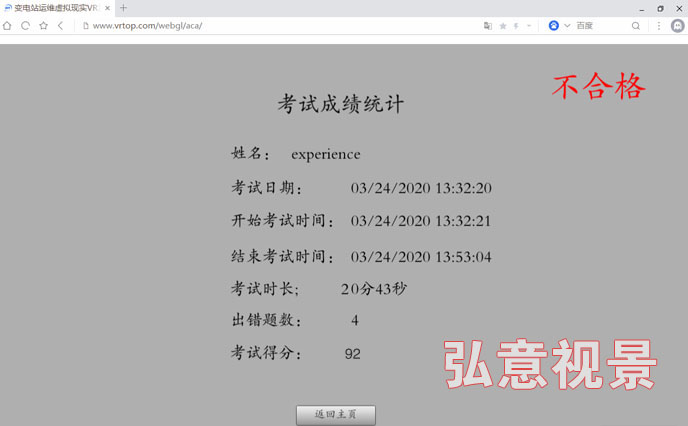Open the search engine selector chevron
688x426 pixels.
(567, 26)
